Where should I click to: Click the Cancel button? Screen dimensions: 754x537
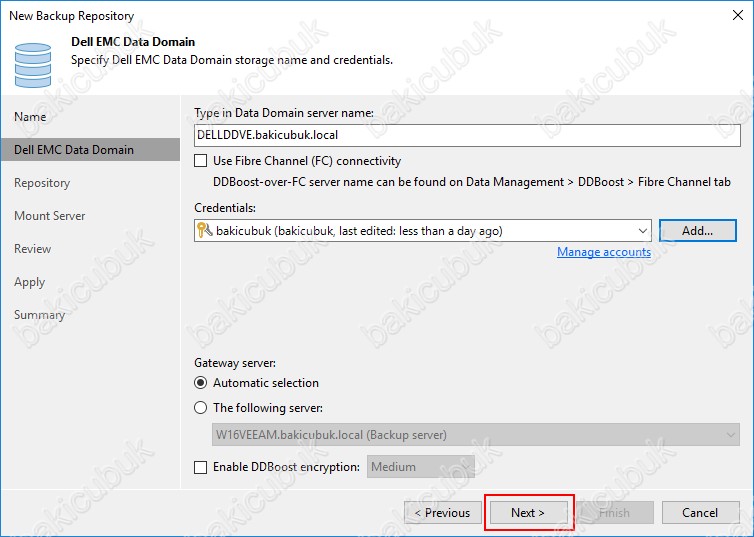coord(700,513)
